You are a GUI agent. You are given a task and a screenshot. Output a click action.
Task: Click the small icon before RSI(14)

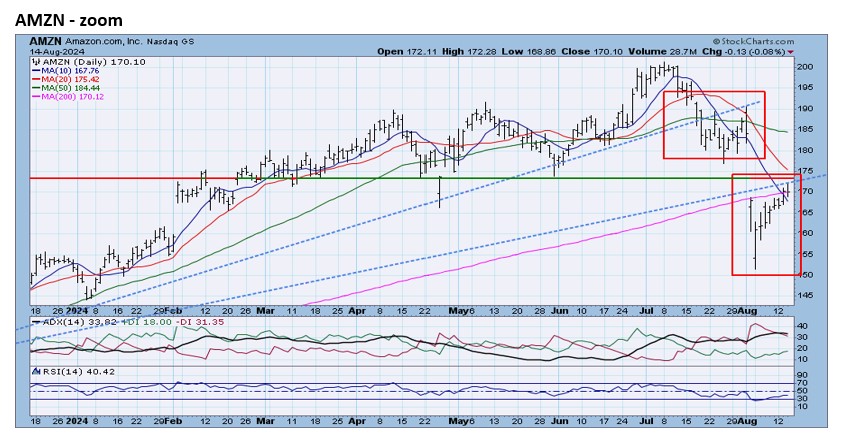(36, 372)
